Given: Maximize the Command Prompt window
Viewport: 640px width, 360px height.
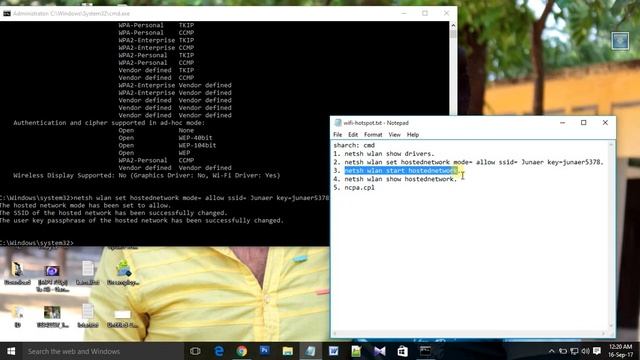Looking at the screenshot, I should (x=425, y=13).
